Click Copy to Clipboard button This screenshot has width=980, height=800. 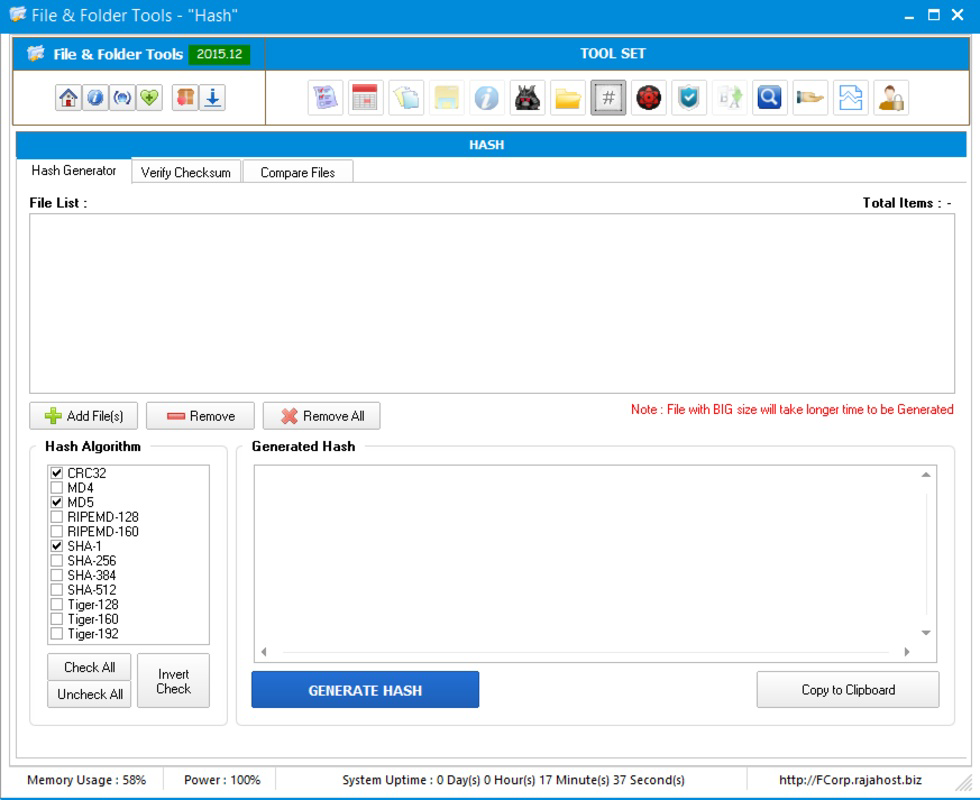pyautogui.click(x=848, y=690)
